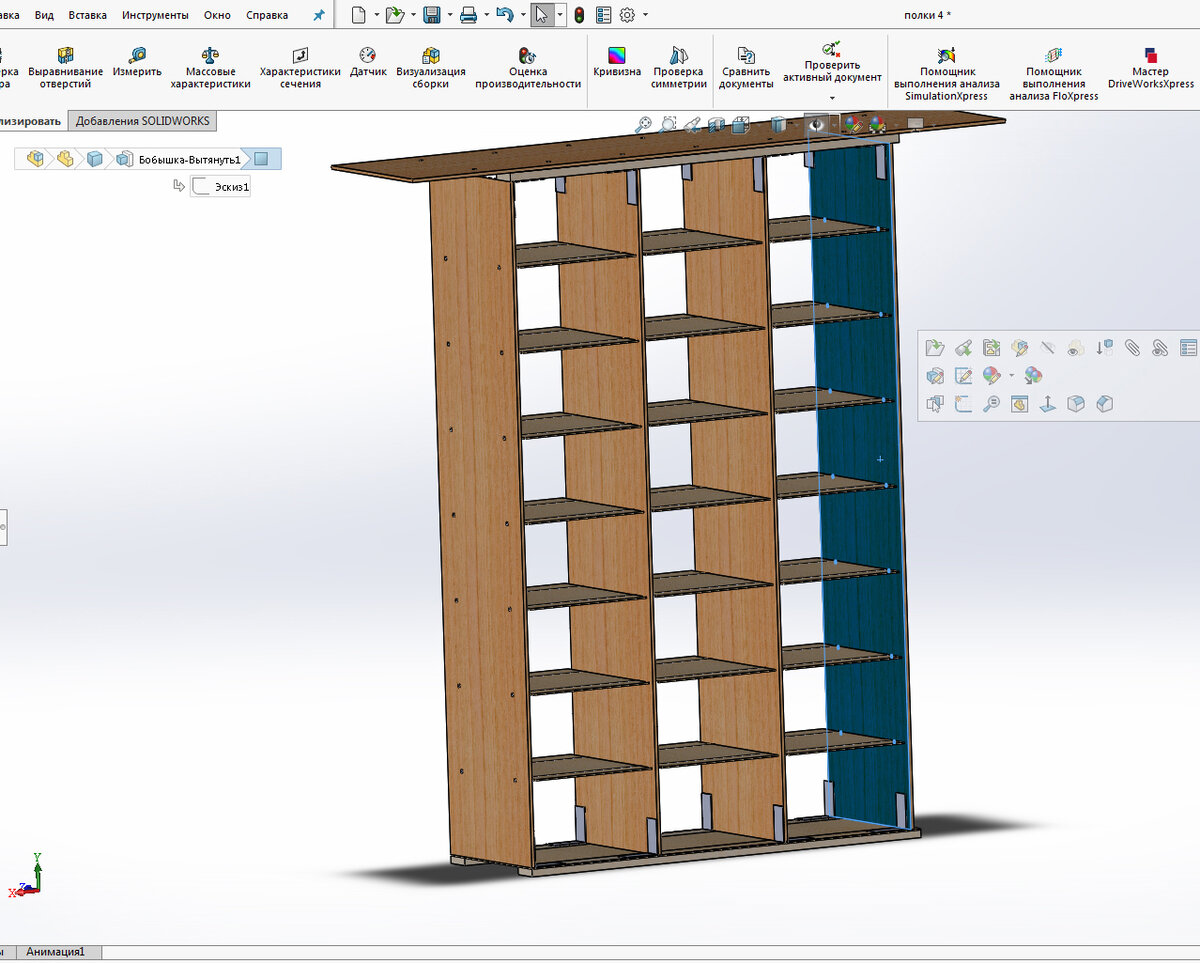Open the Справка menu
The height and width of the screenshot is (963, 1200).
267,15
